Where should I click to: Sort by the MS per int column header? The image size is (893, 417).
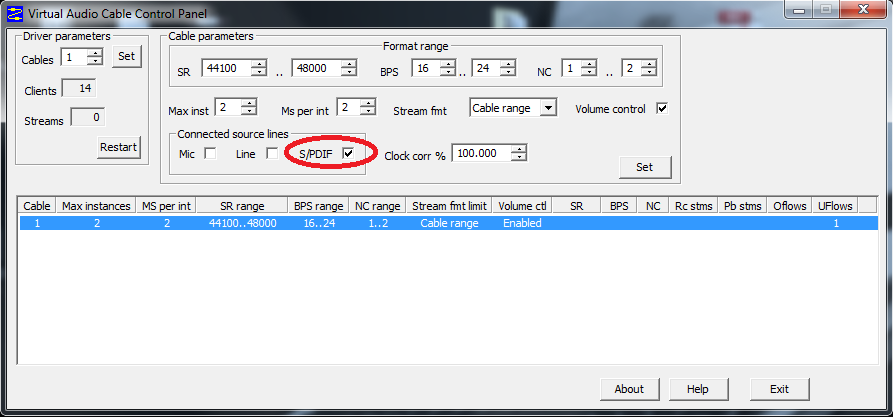click(x=166, y=206)
